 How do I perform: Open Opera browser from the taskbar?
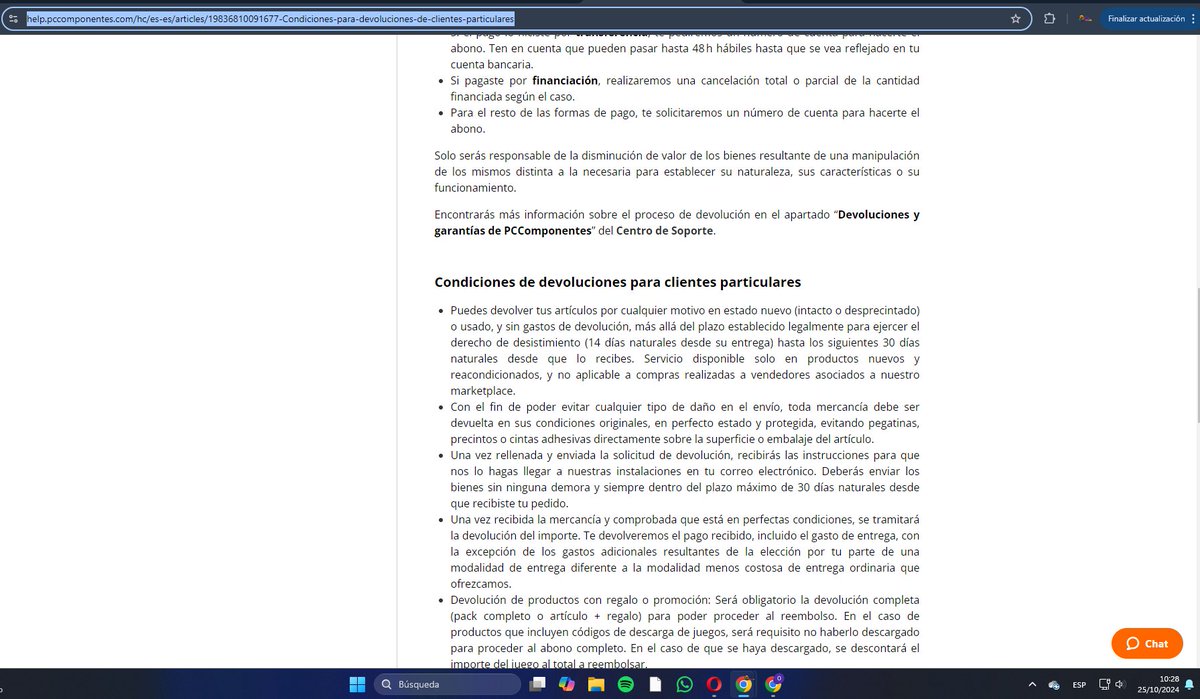[714, 684]
